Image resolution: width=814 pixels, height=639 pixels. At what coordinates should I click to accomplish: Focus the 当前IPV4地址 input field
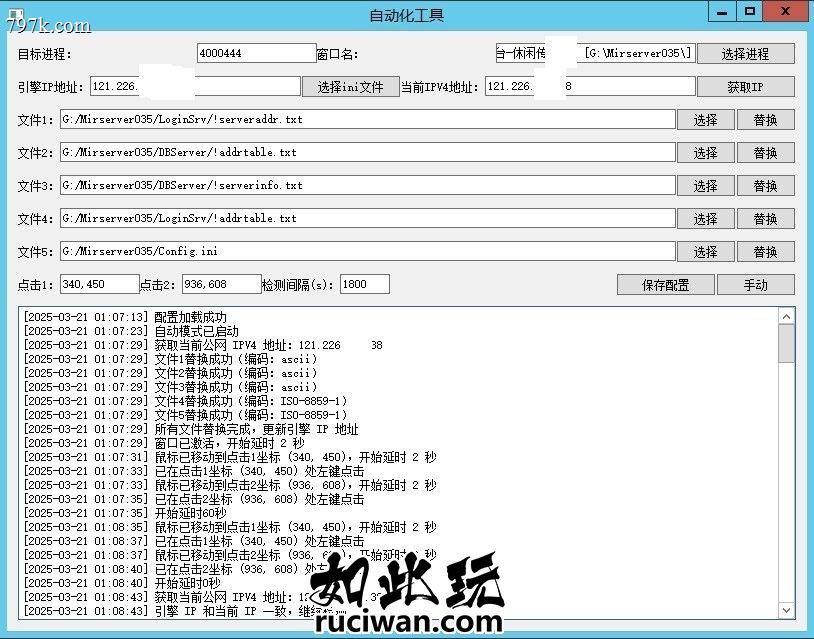click(590, 86)
